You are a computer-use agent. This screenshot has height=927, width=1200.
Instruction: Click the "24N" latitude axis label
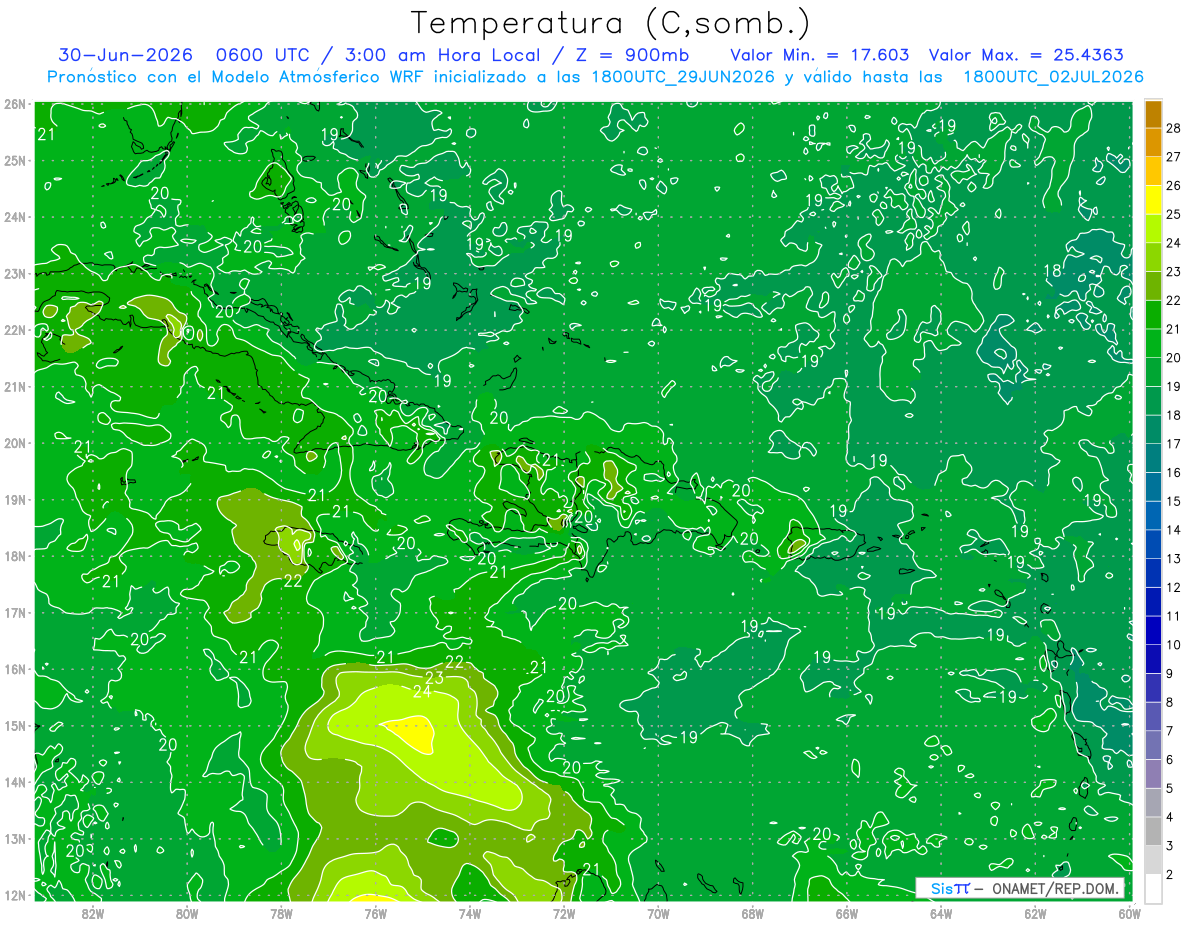(x=15, y=217)
